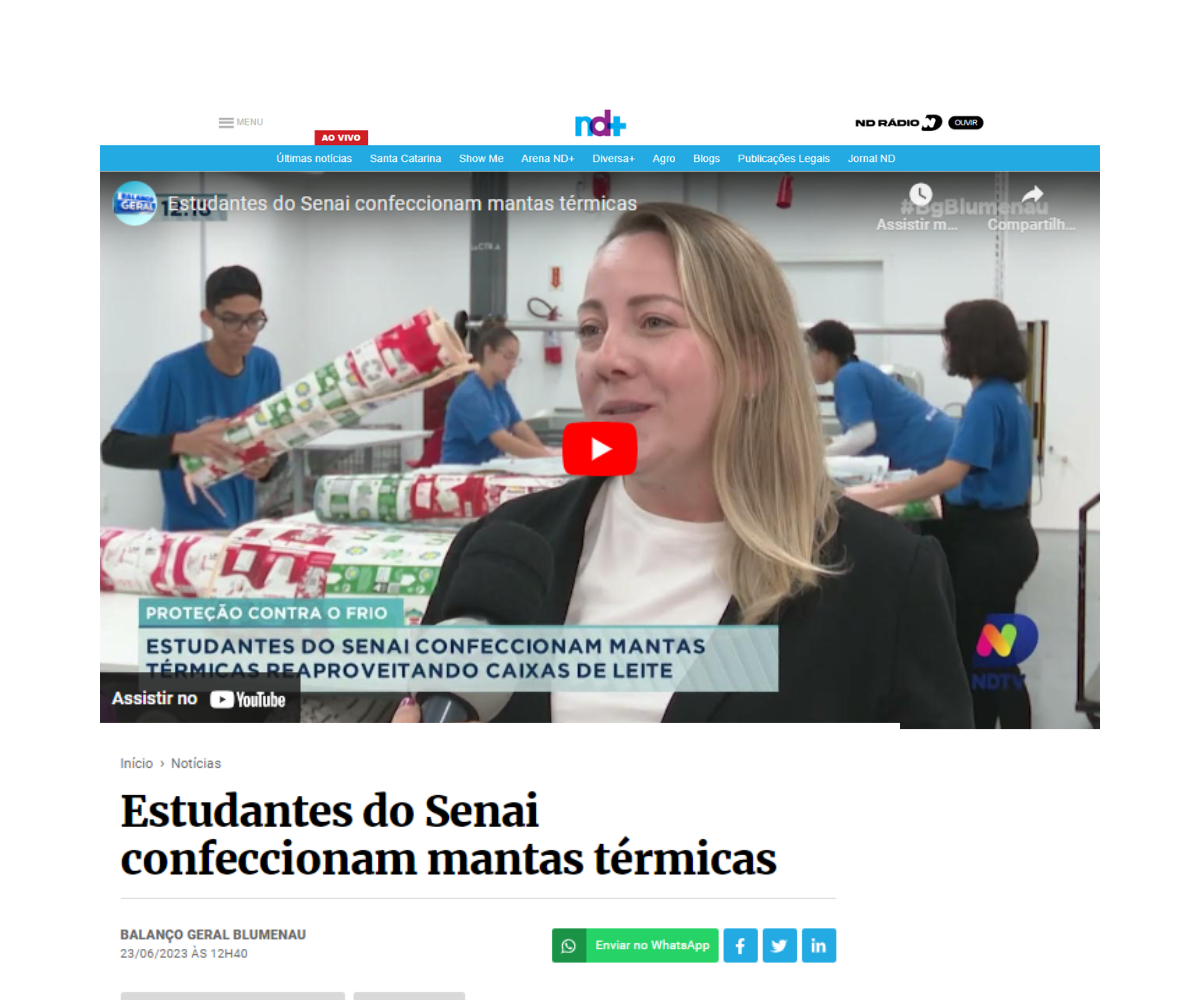Image resolution: width=1200 pixels, height=1000 pixels.
Task: Play the YouTube video
Action: coord(600,449)
